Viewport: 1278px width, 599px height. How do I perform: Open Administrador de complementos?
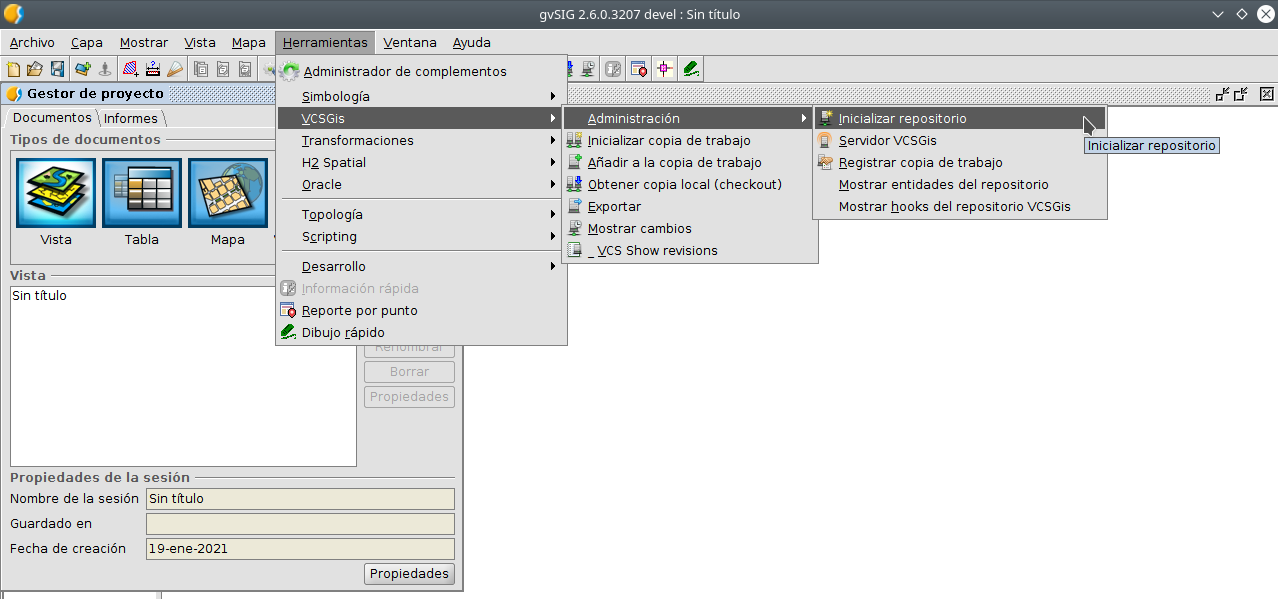421,72
